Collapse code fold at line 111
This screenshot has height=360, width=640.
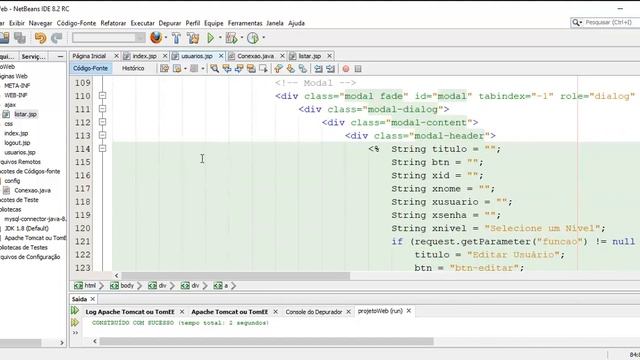(102, 109)
